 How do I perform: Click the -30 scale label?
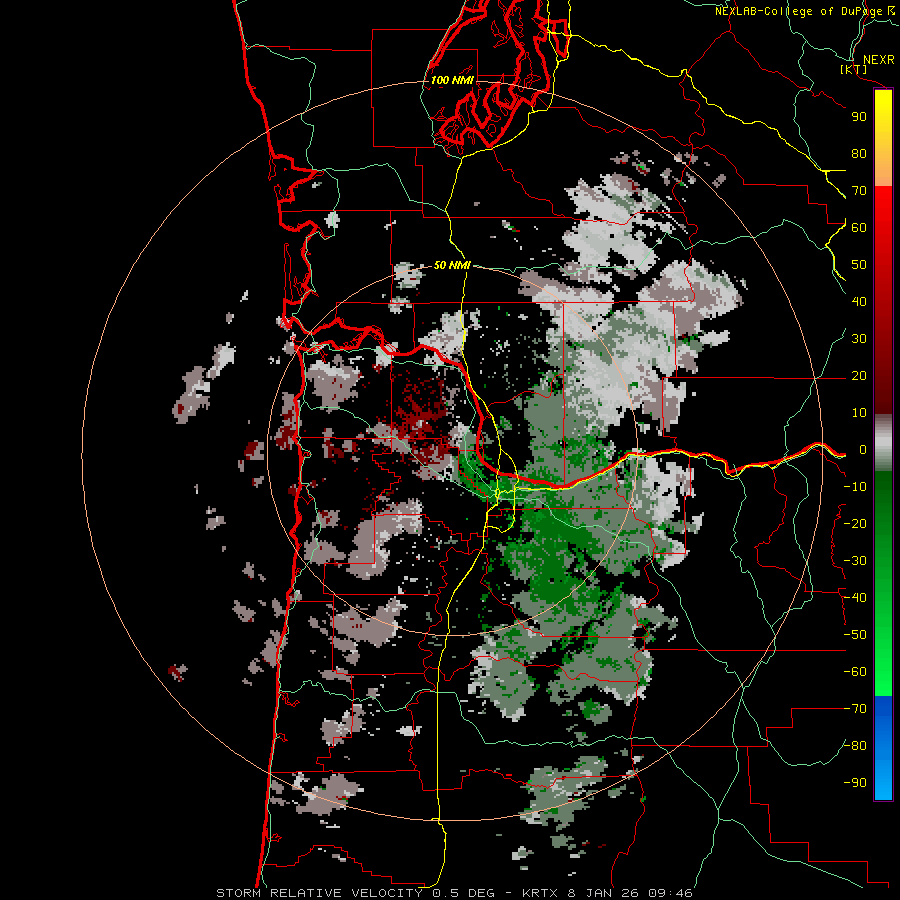pyautogui.click(x=855, y=561)
